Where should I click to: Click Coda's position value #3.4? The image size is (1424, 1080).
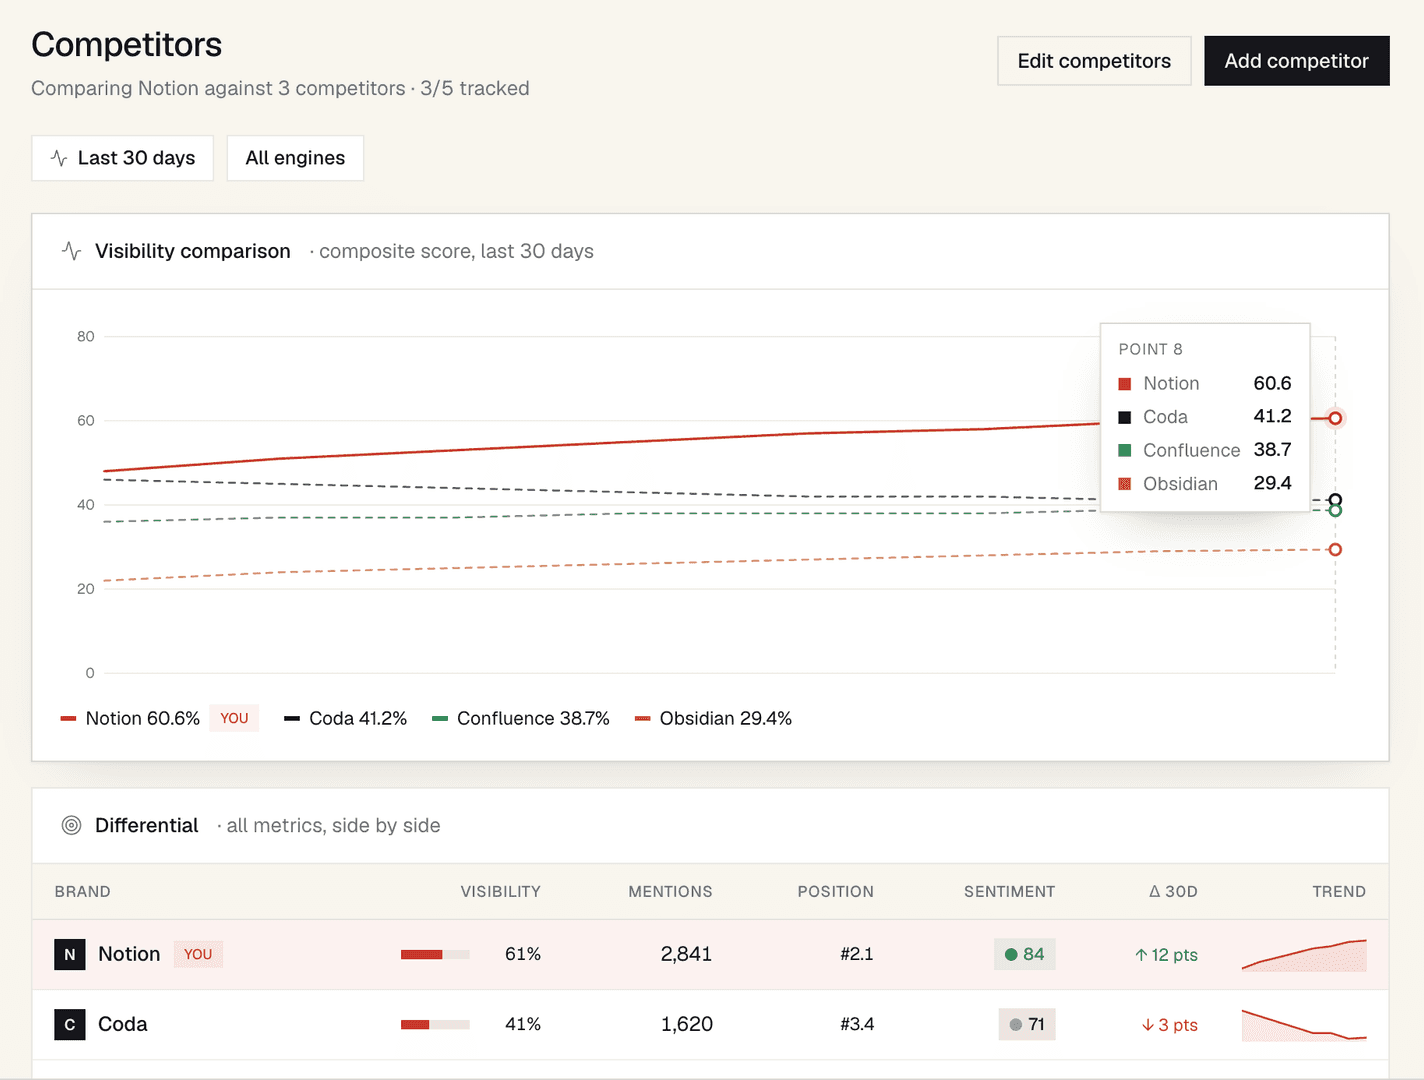point(857,1024)
